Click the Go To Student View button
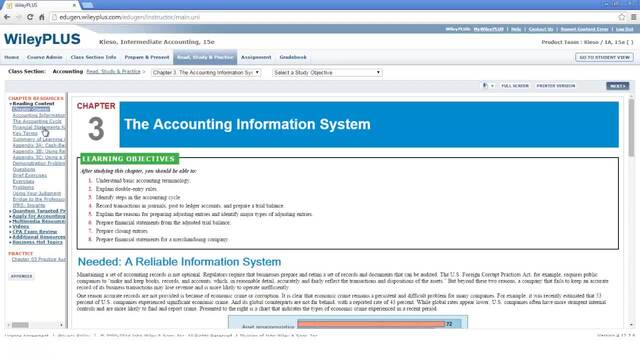Viewport: 640px width, 360px height. click(x=604, y=58)
